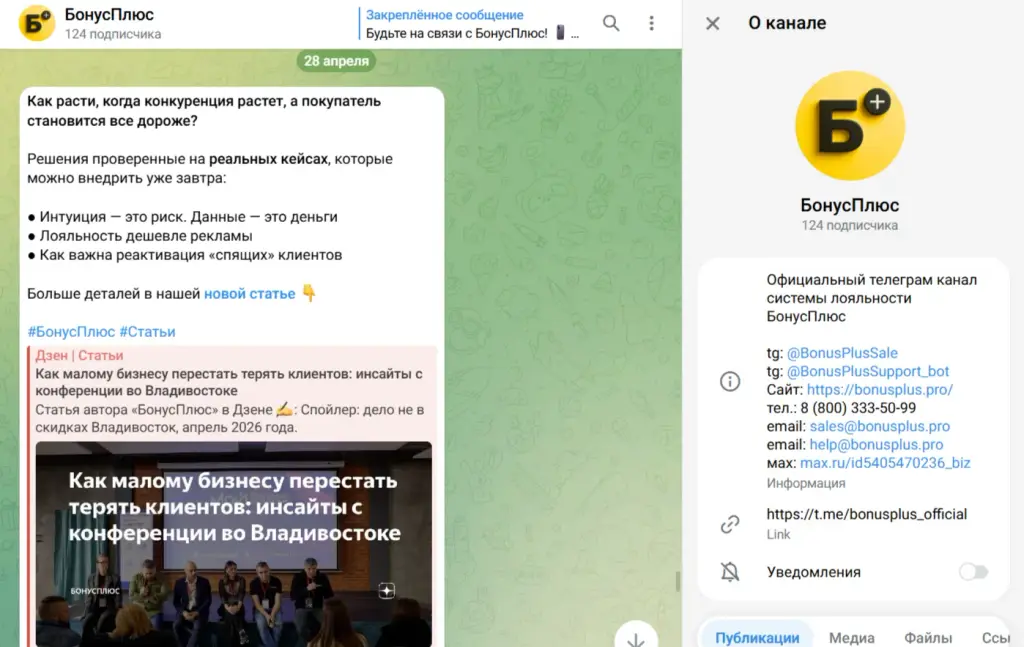1024x647 pixels.
Task: Open the max.ru/id5405470236_biz link
Action: [885, 463]
